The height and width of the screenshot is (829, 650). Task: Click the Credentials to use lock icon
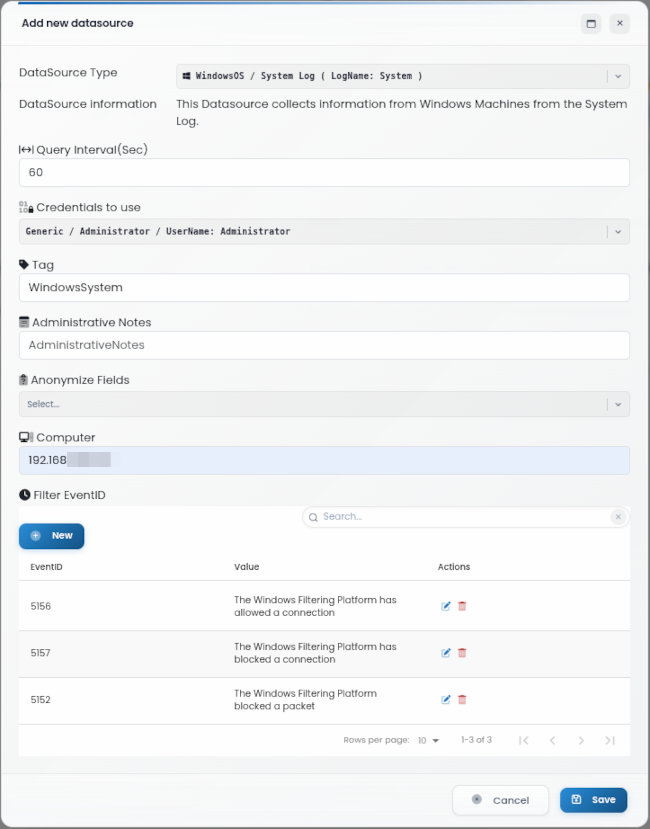click(x=26, y=207)
